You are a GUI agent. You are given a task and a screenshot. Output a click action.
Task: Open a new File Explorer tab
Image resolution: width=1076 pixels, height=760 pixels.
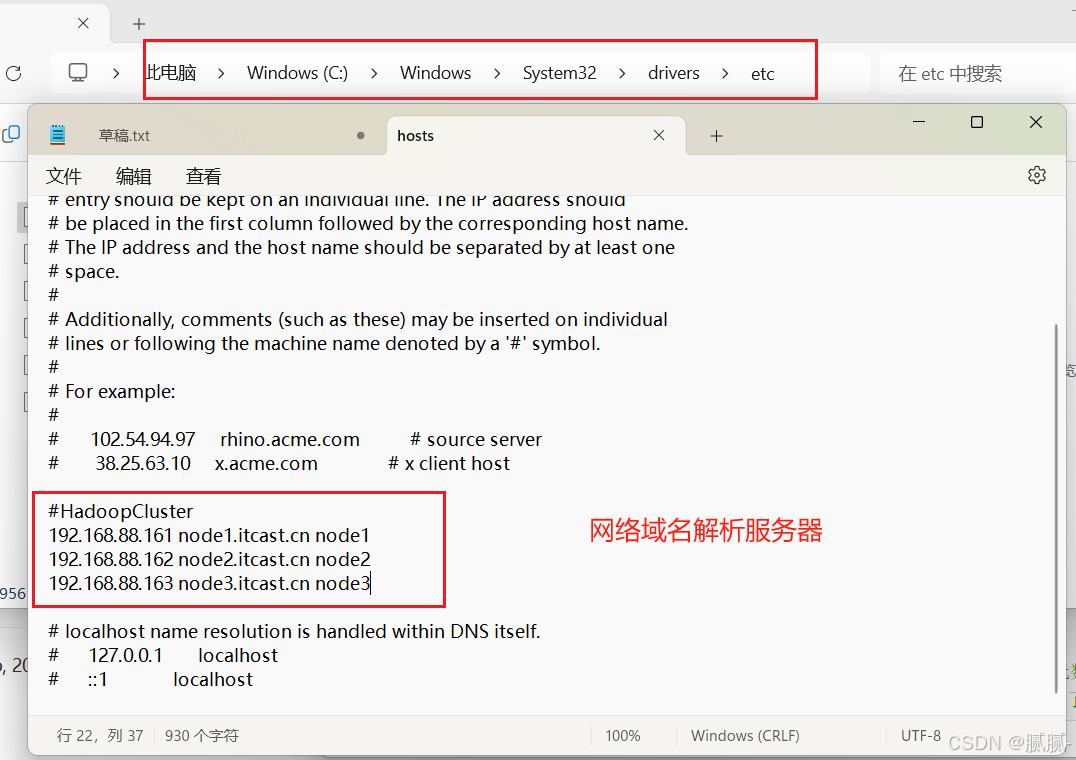tap(138, 23)
